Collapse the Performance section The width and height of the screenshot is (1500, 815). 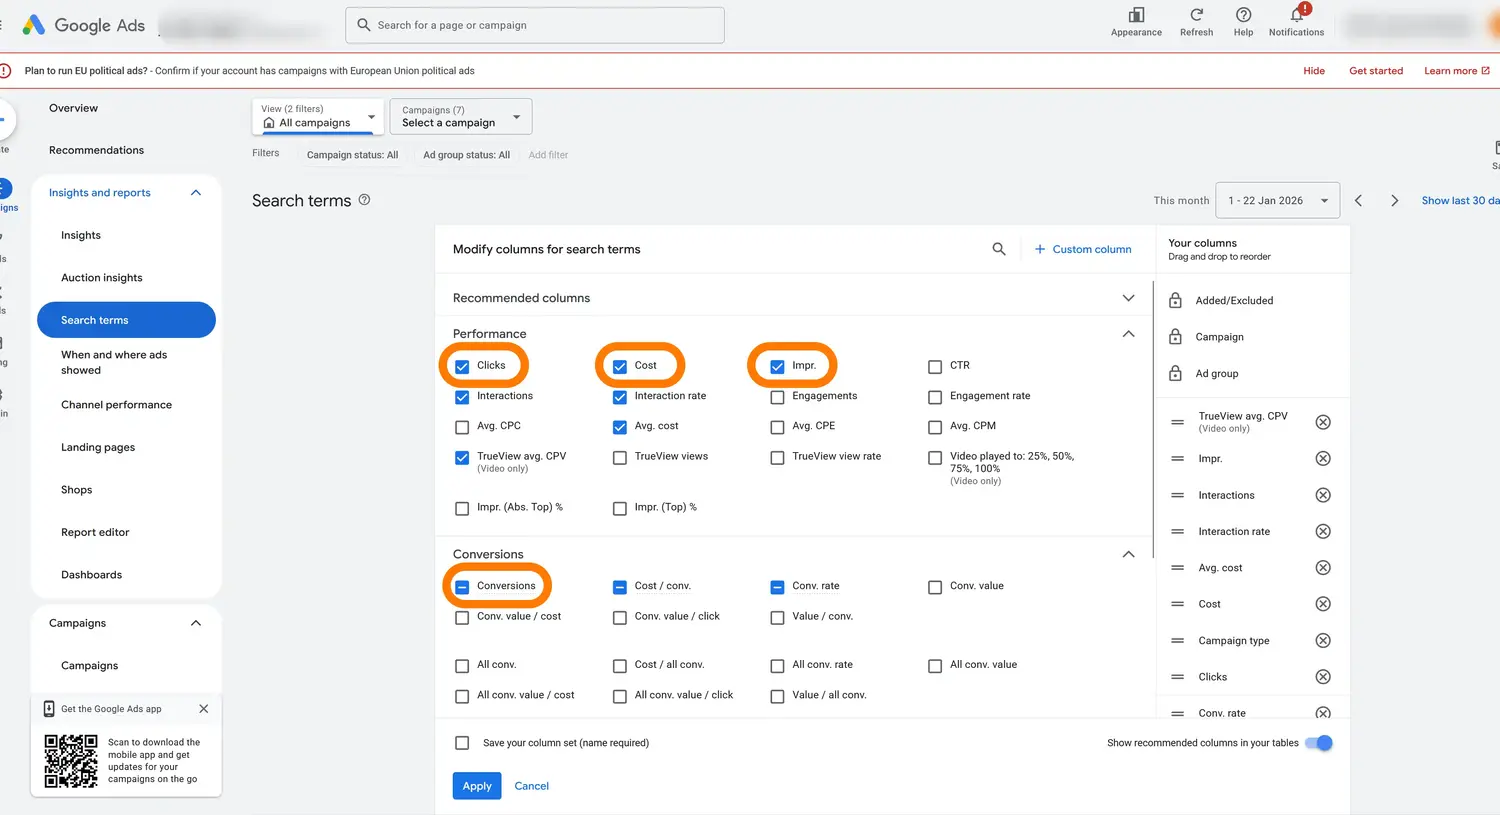tap(1128, 334)
